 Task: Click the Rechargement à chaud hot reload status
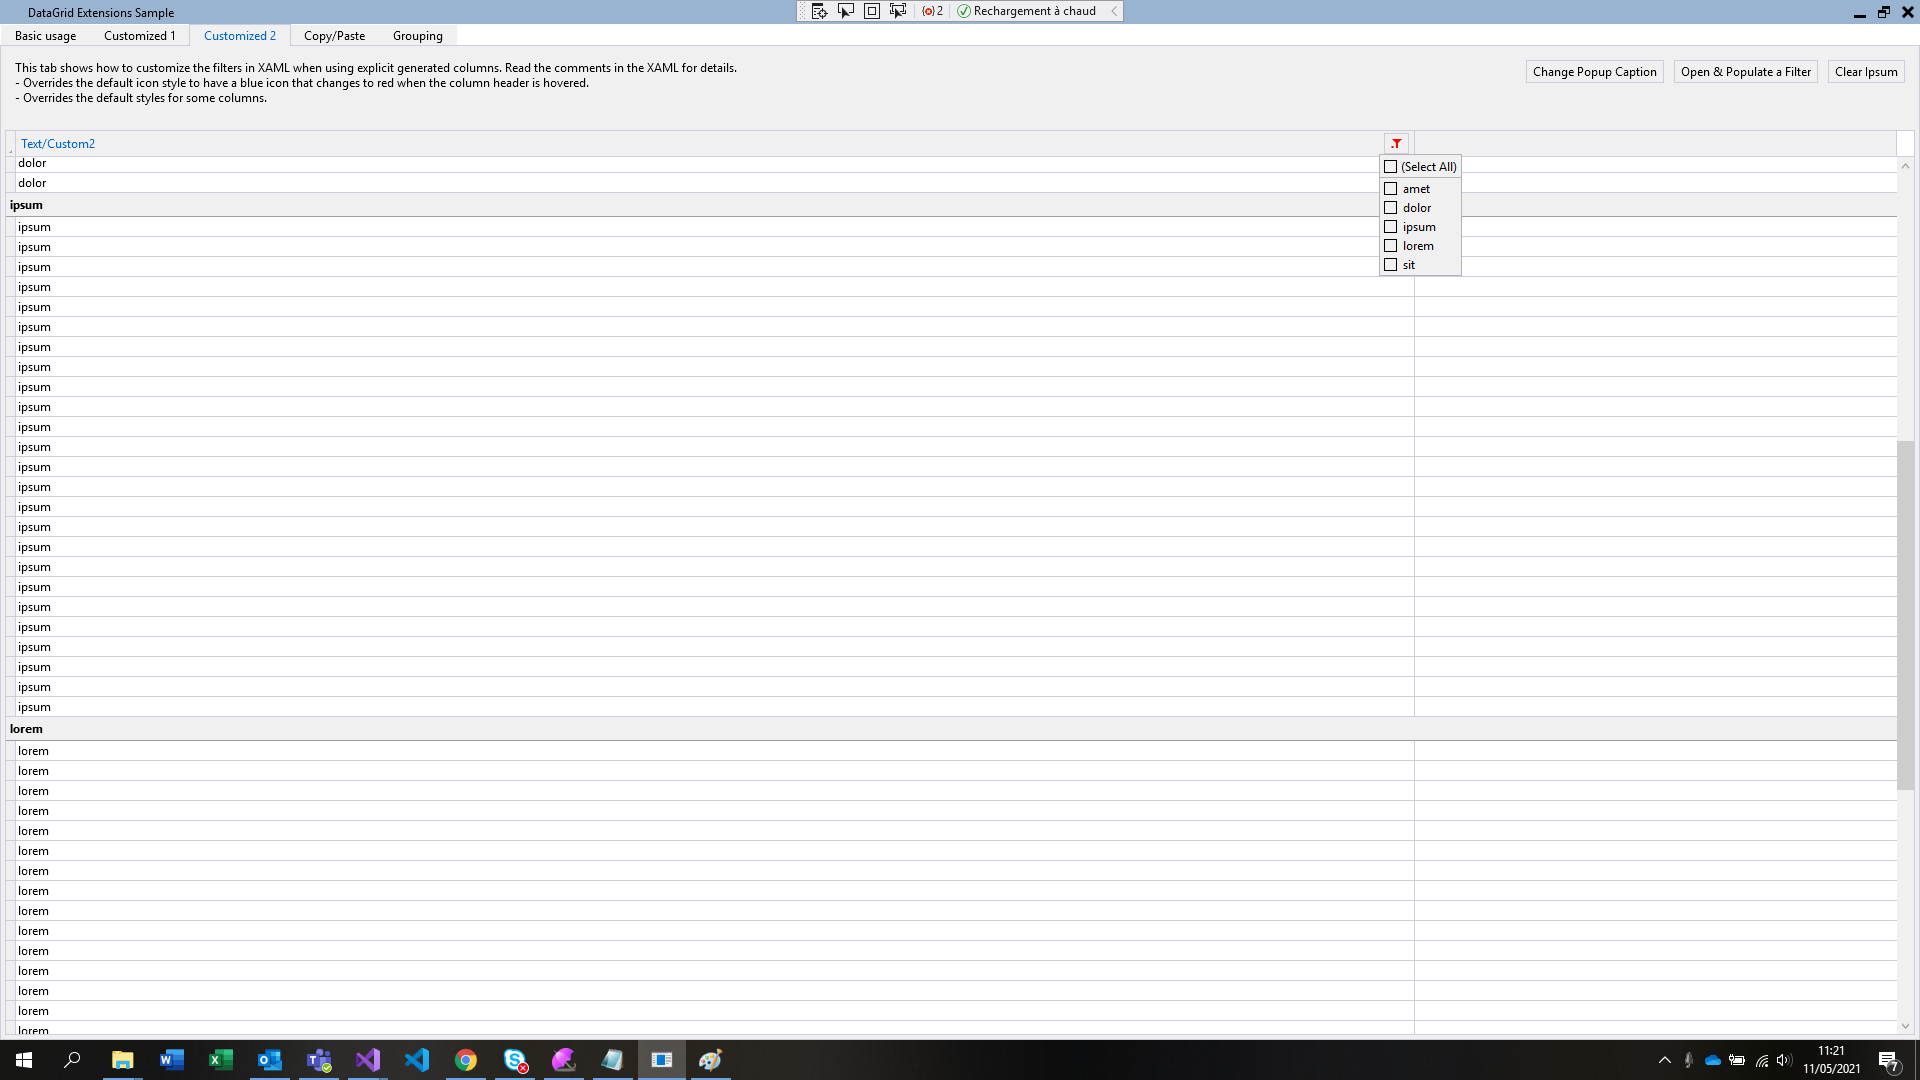(1027, 11)
